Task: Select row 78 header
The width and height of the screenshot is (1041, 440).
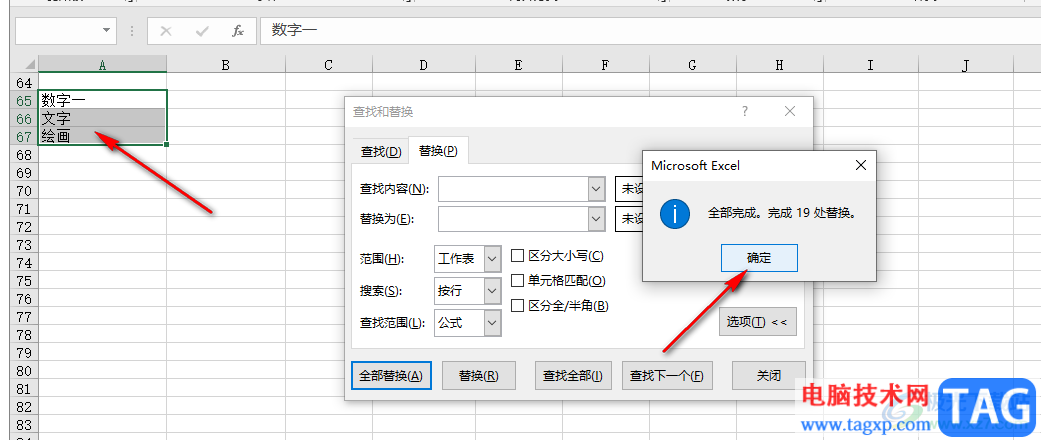Action: 24,335
